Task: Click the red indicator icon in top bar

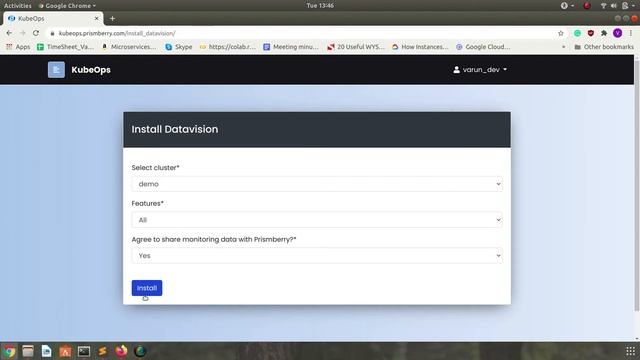Action: click(587, 6)
